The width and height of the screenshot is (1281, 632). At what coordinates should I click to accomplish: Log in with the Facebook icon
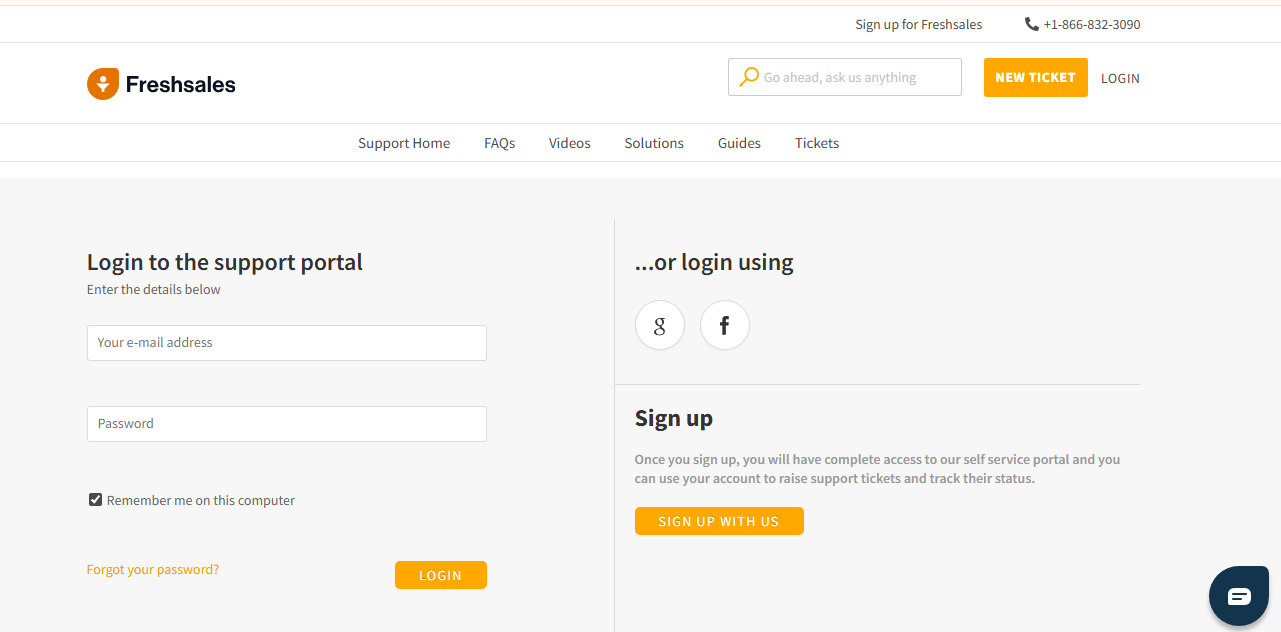click(725, 325)
